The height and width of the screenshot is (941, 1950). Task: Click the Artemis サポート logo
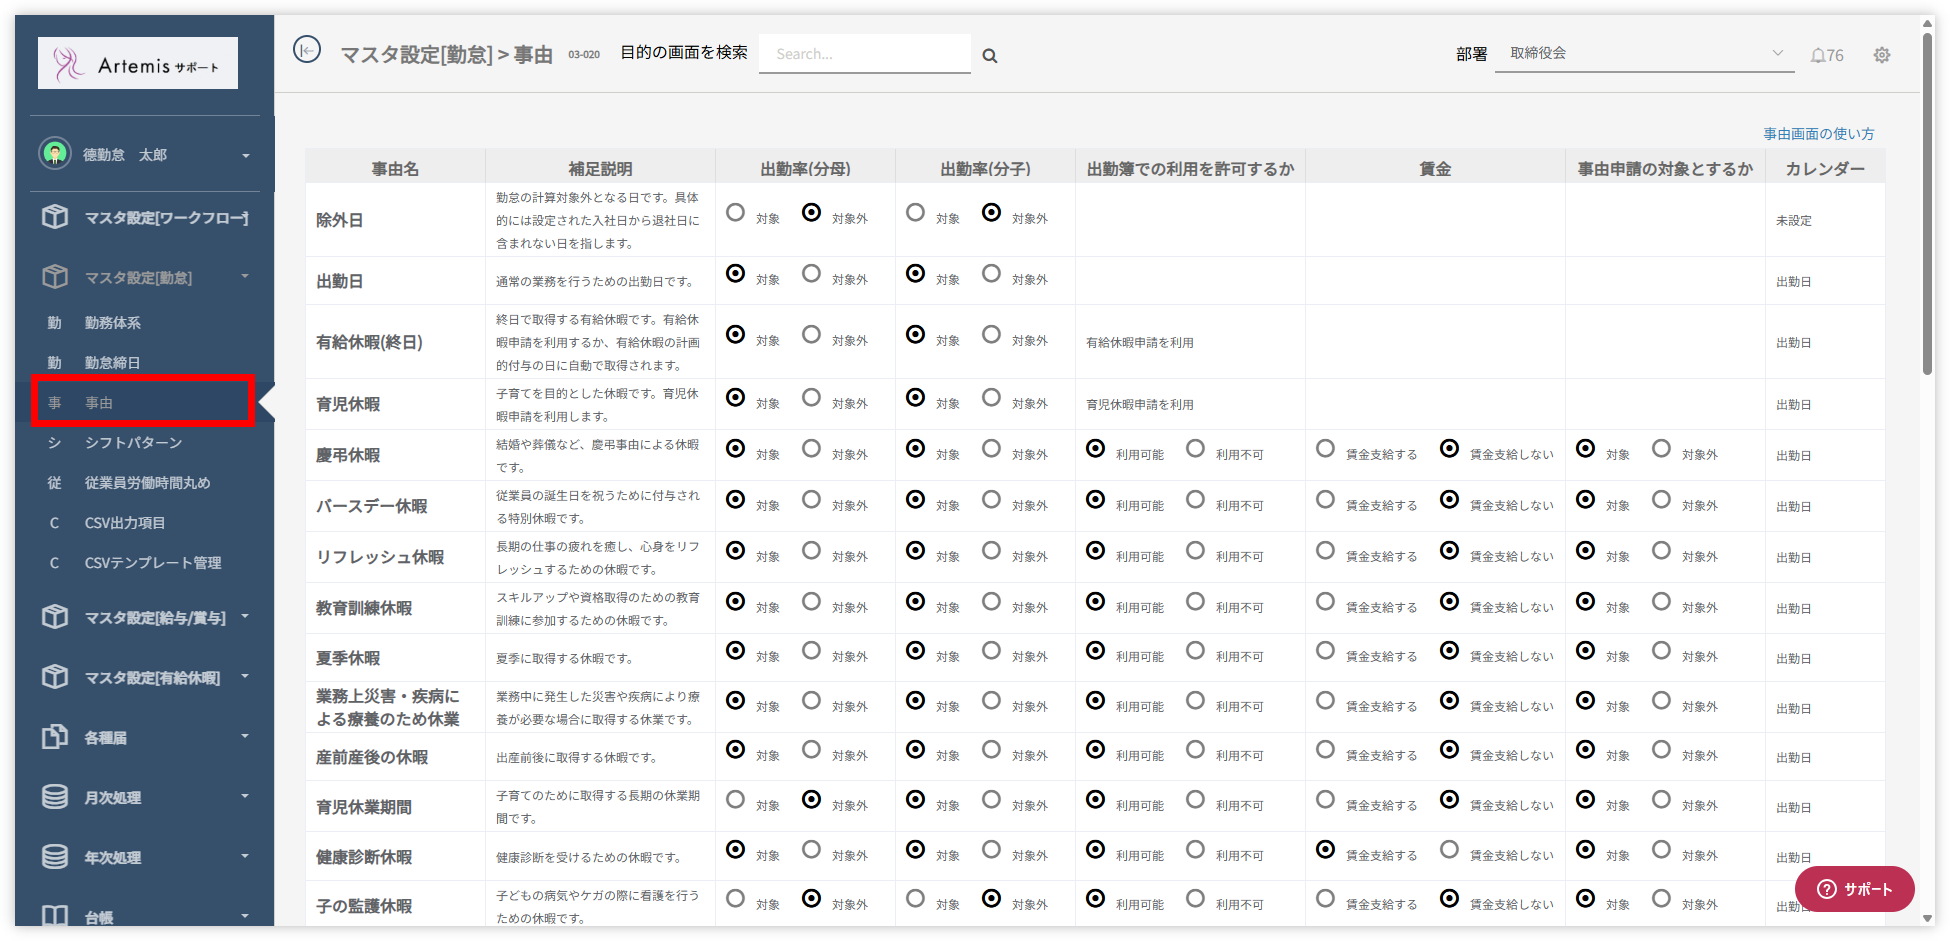coord(138,64)
